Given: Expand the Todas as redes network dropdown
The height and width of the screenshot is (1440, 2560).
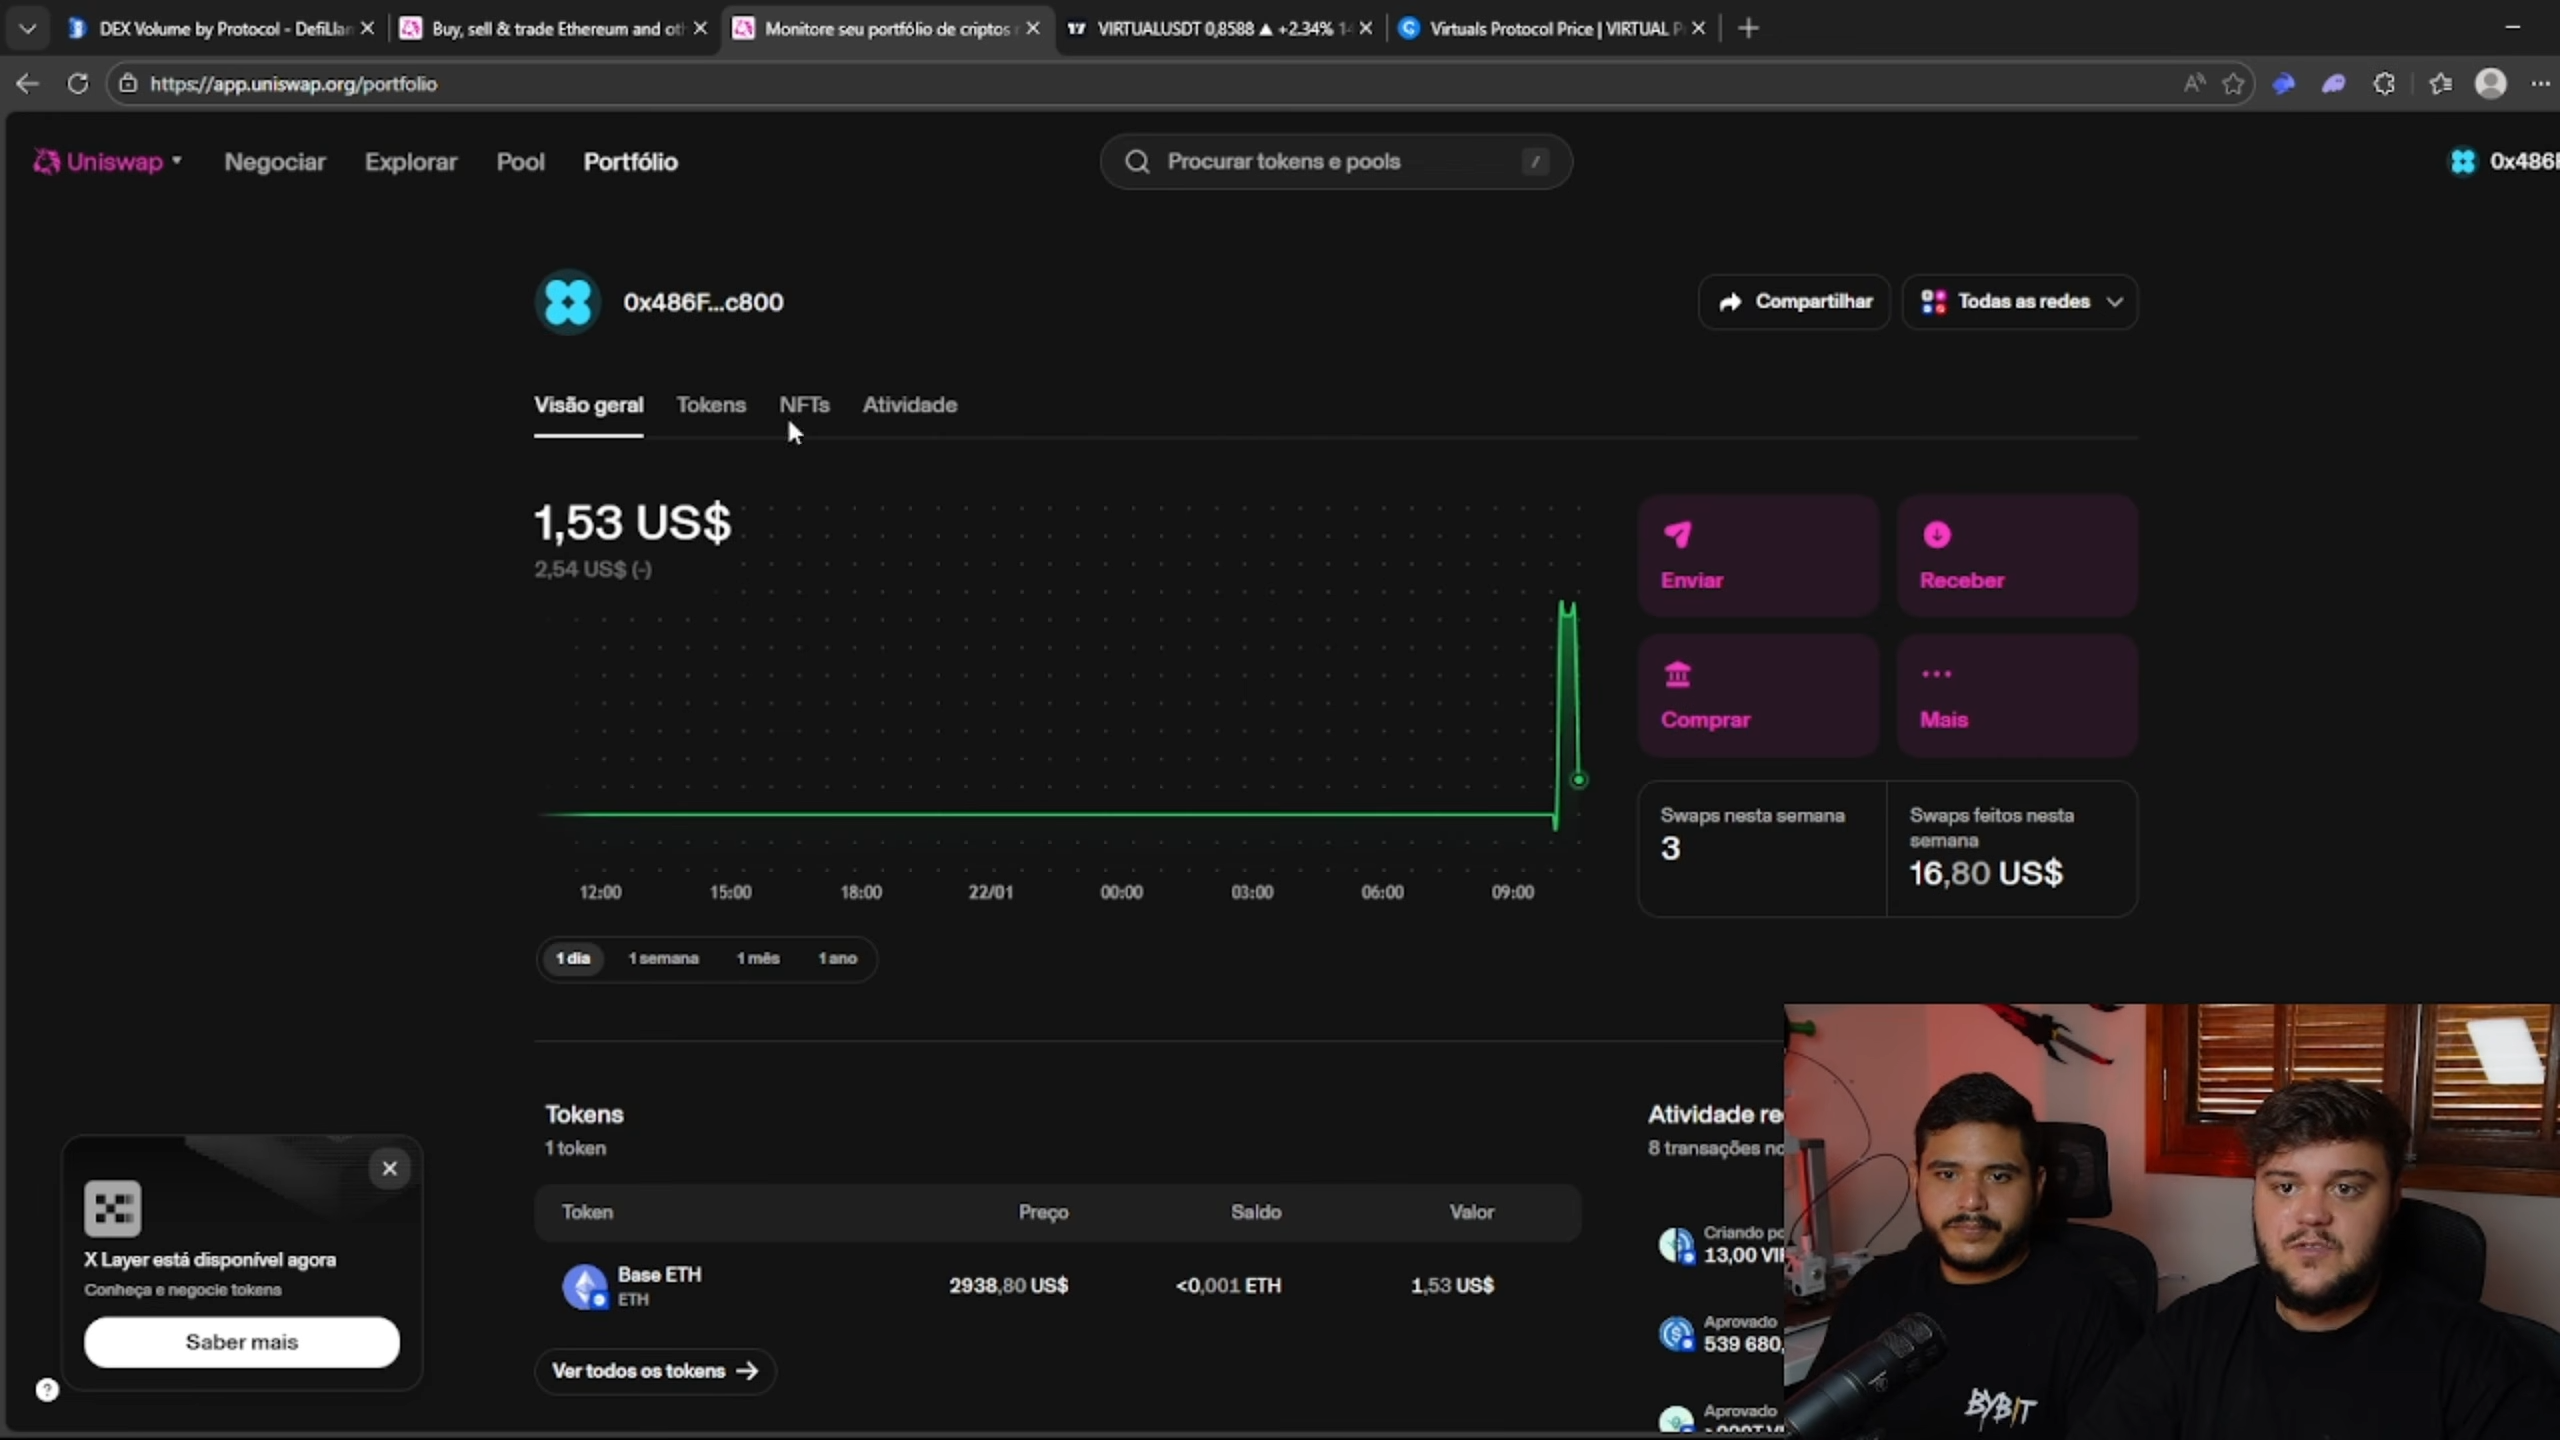Looking at the screenshot, I should 2020,302.
